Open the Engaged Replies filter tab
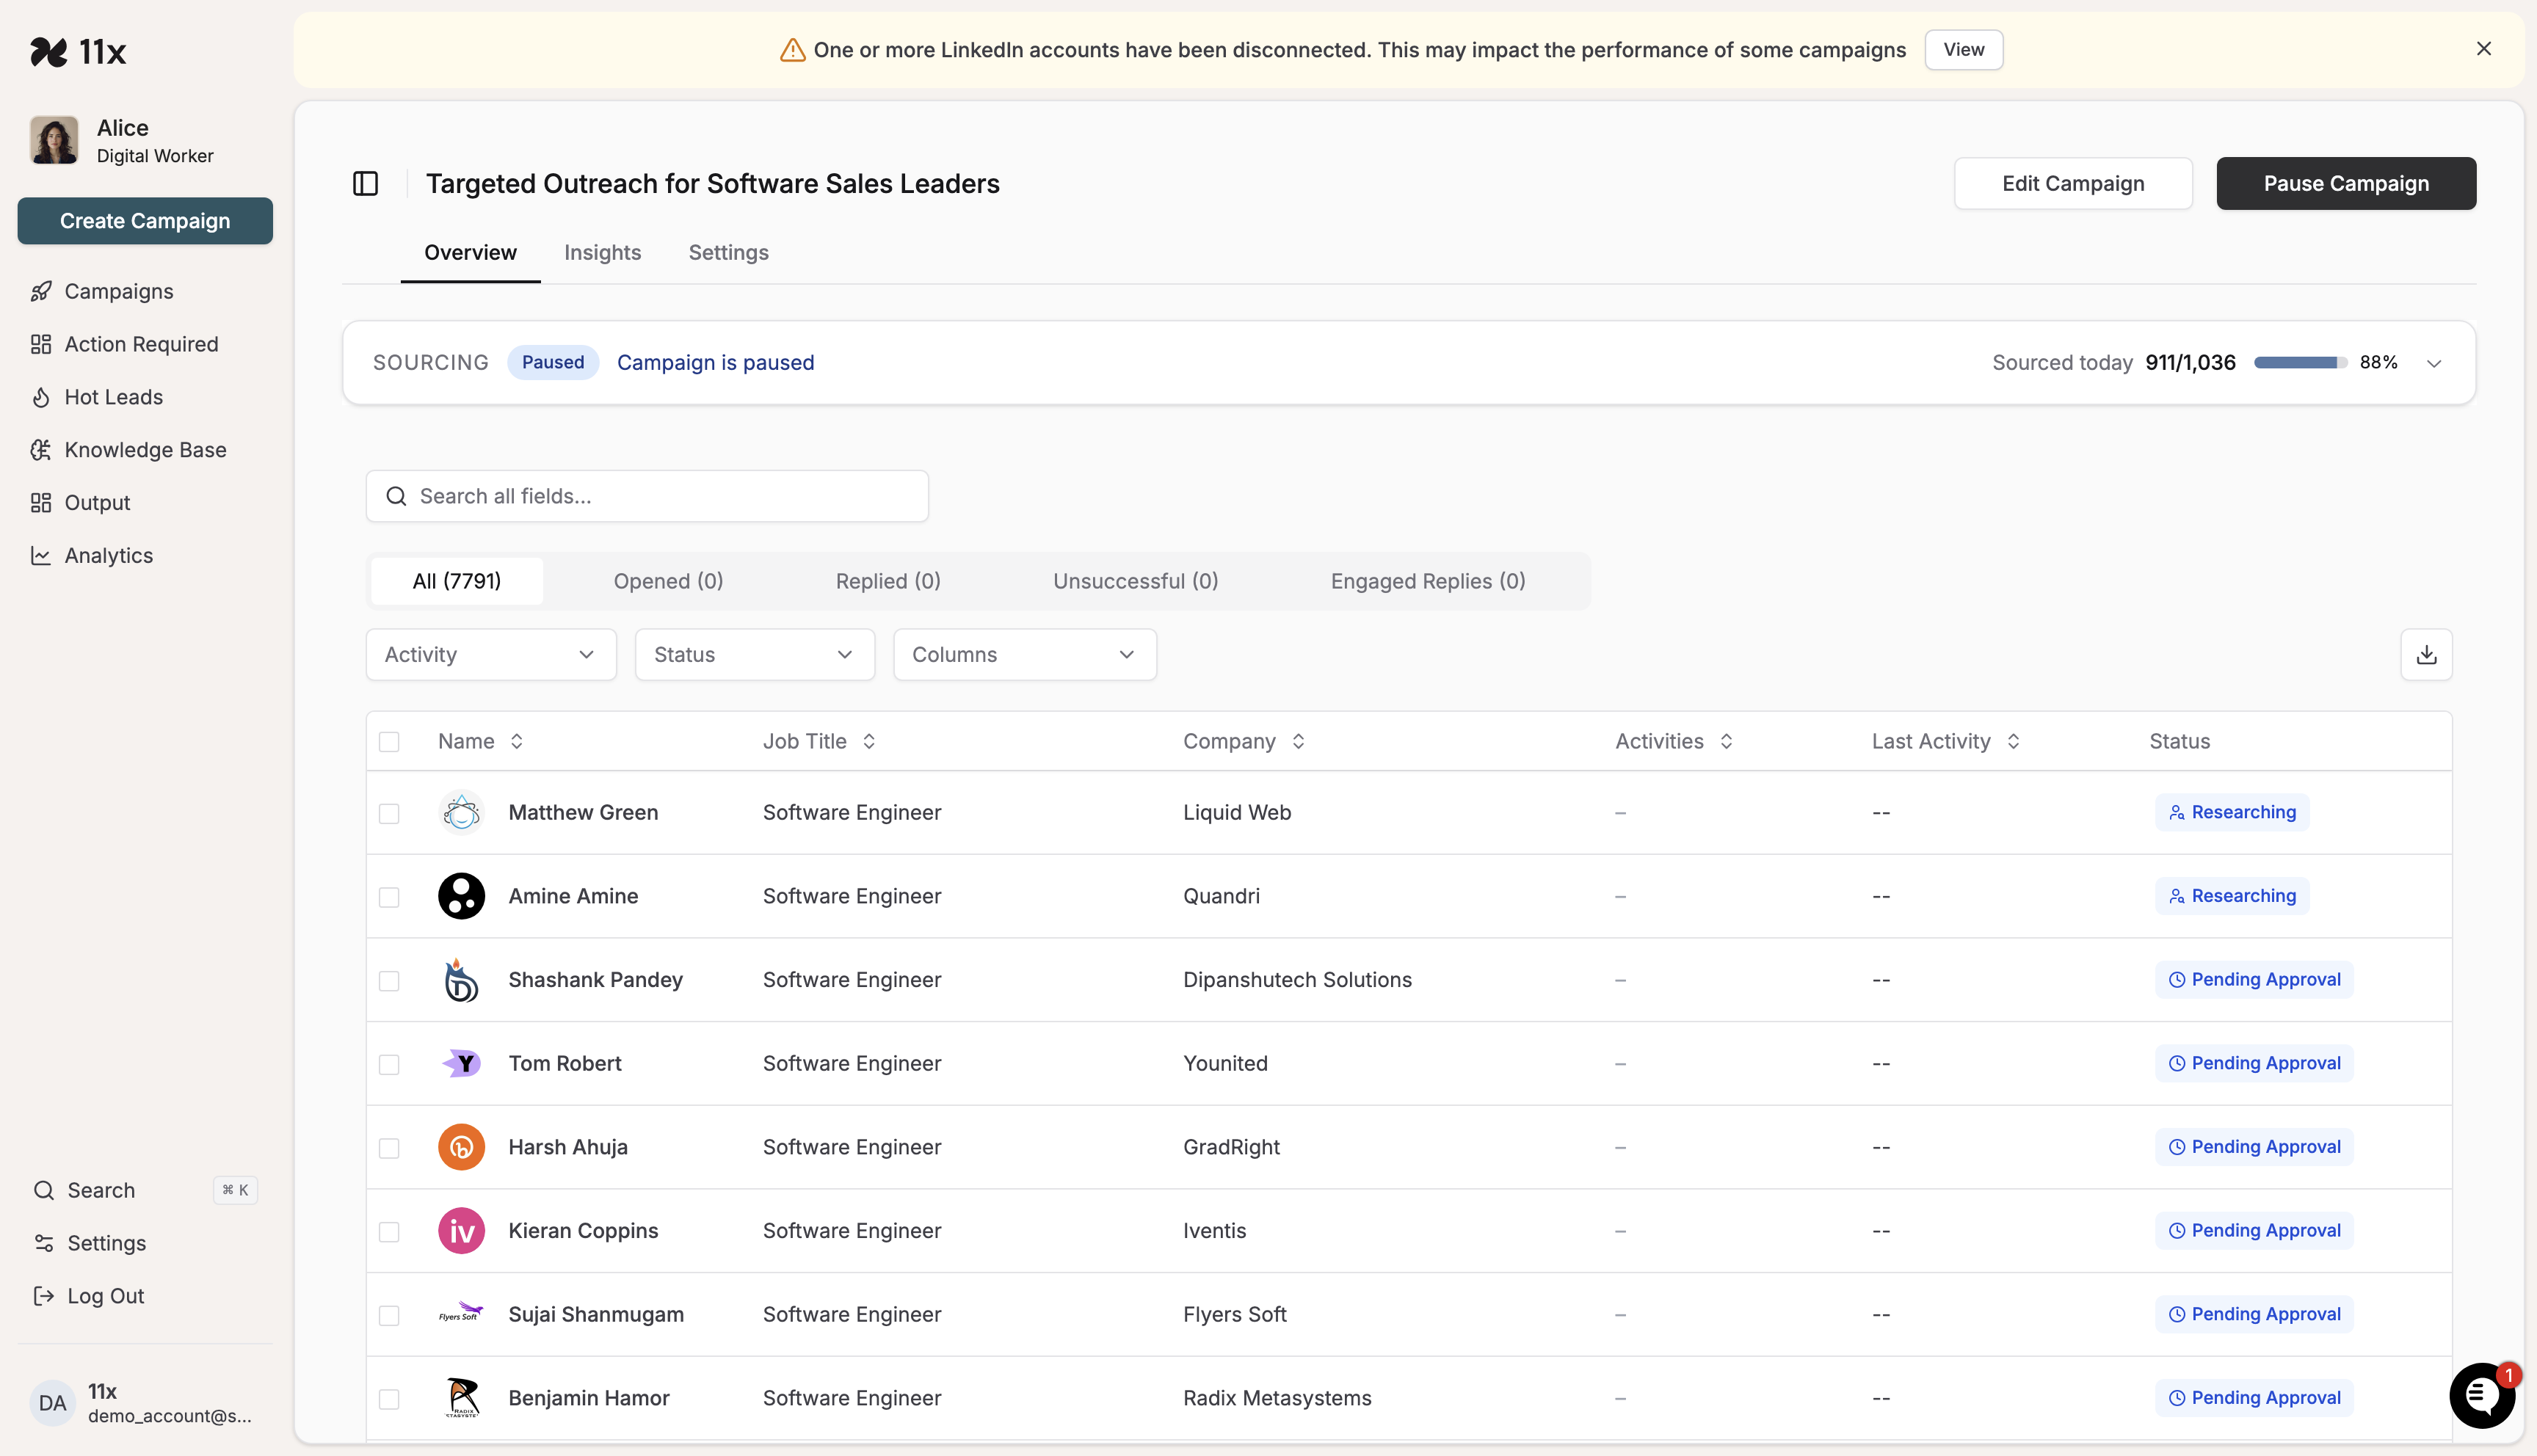 (x=1428, y=581)
